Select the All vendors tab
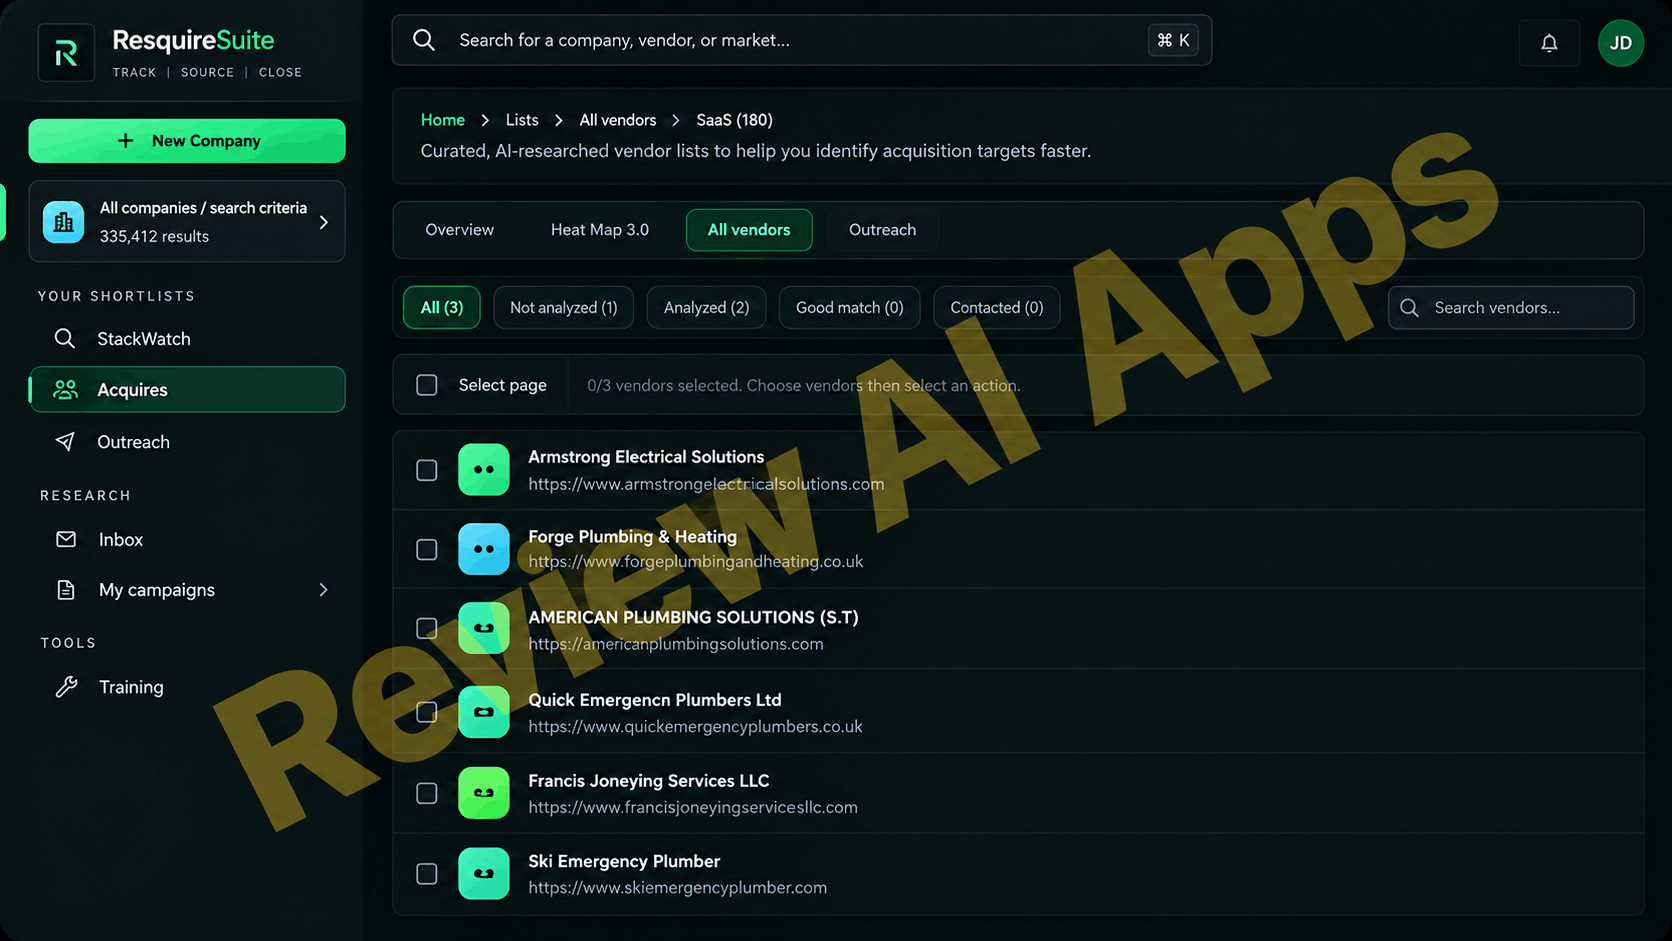 pyautogui.click(x=749, y=230)
